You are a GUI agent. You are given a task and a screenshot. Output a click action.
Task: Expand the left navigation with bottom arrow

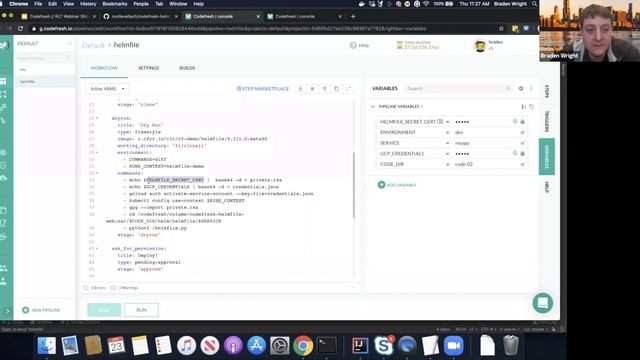click(x=7, y=311)
